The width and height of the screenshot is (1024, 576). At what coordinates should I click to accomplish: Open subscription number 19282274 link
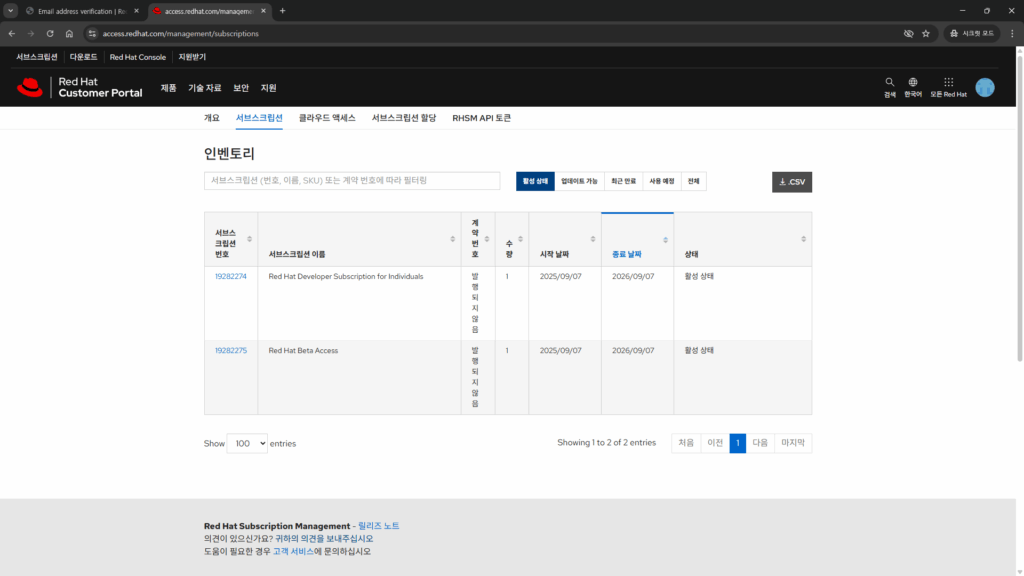click(x=230, y=276)
